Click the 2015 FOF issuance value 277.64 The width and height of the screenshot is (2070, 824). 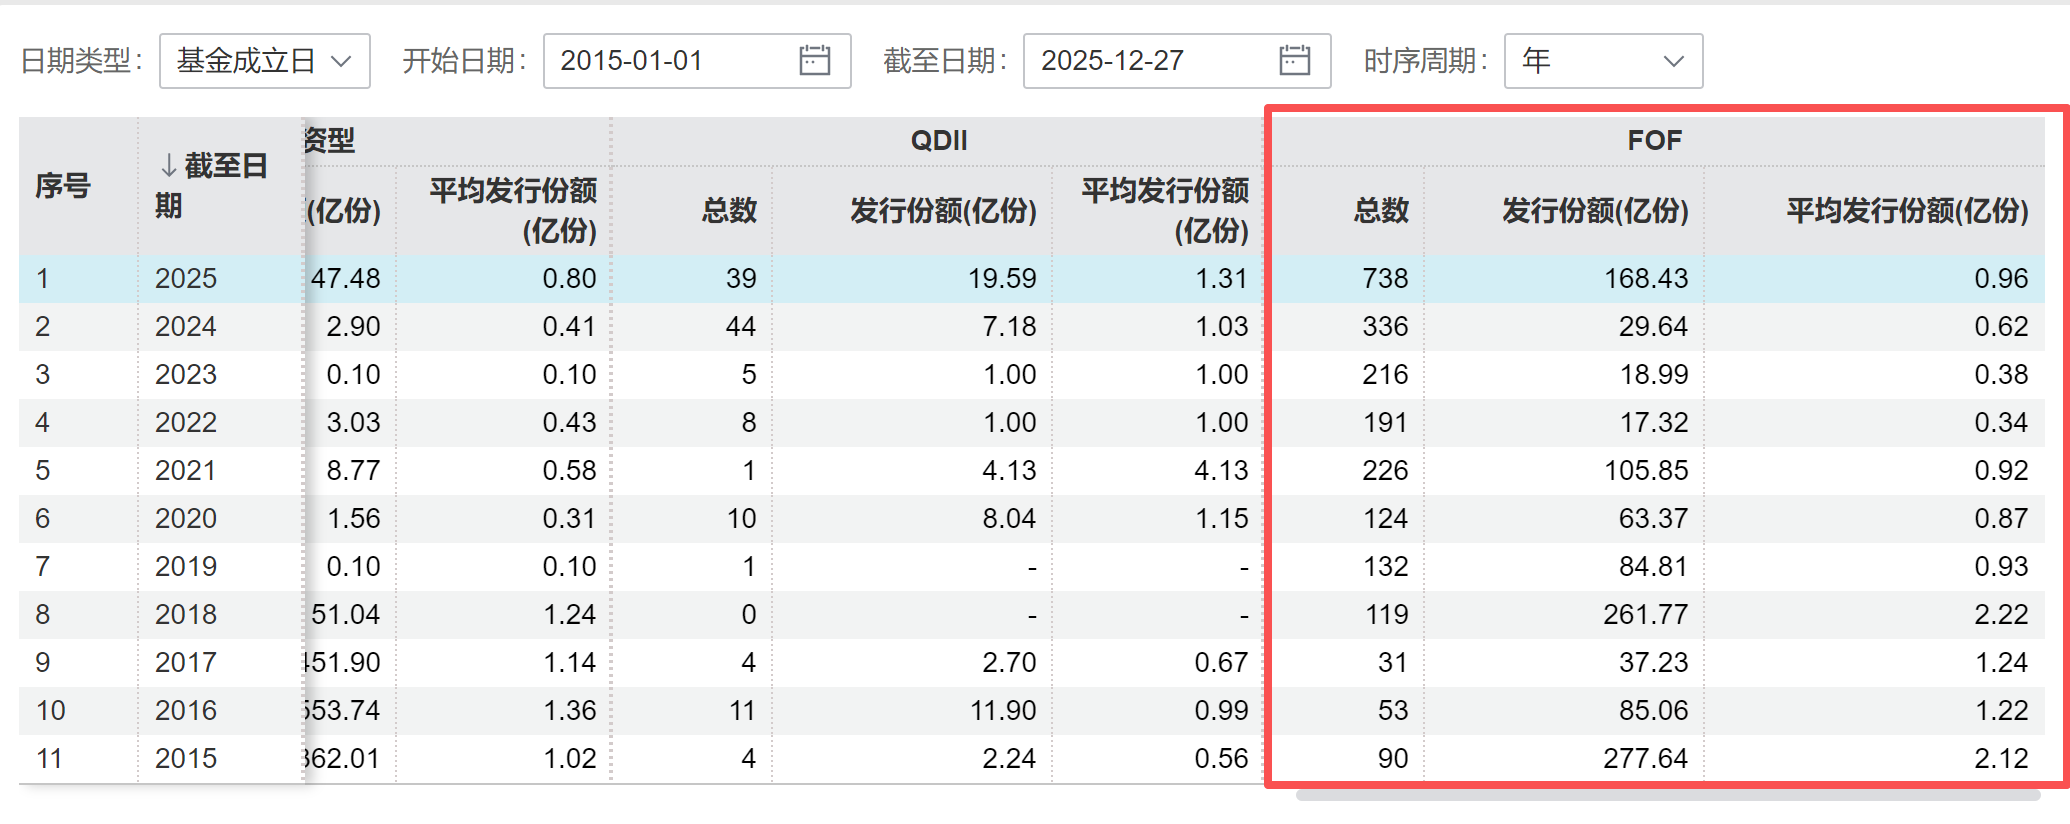pyautogui.click(x=1645, y=758)
